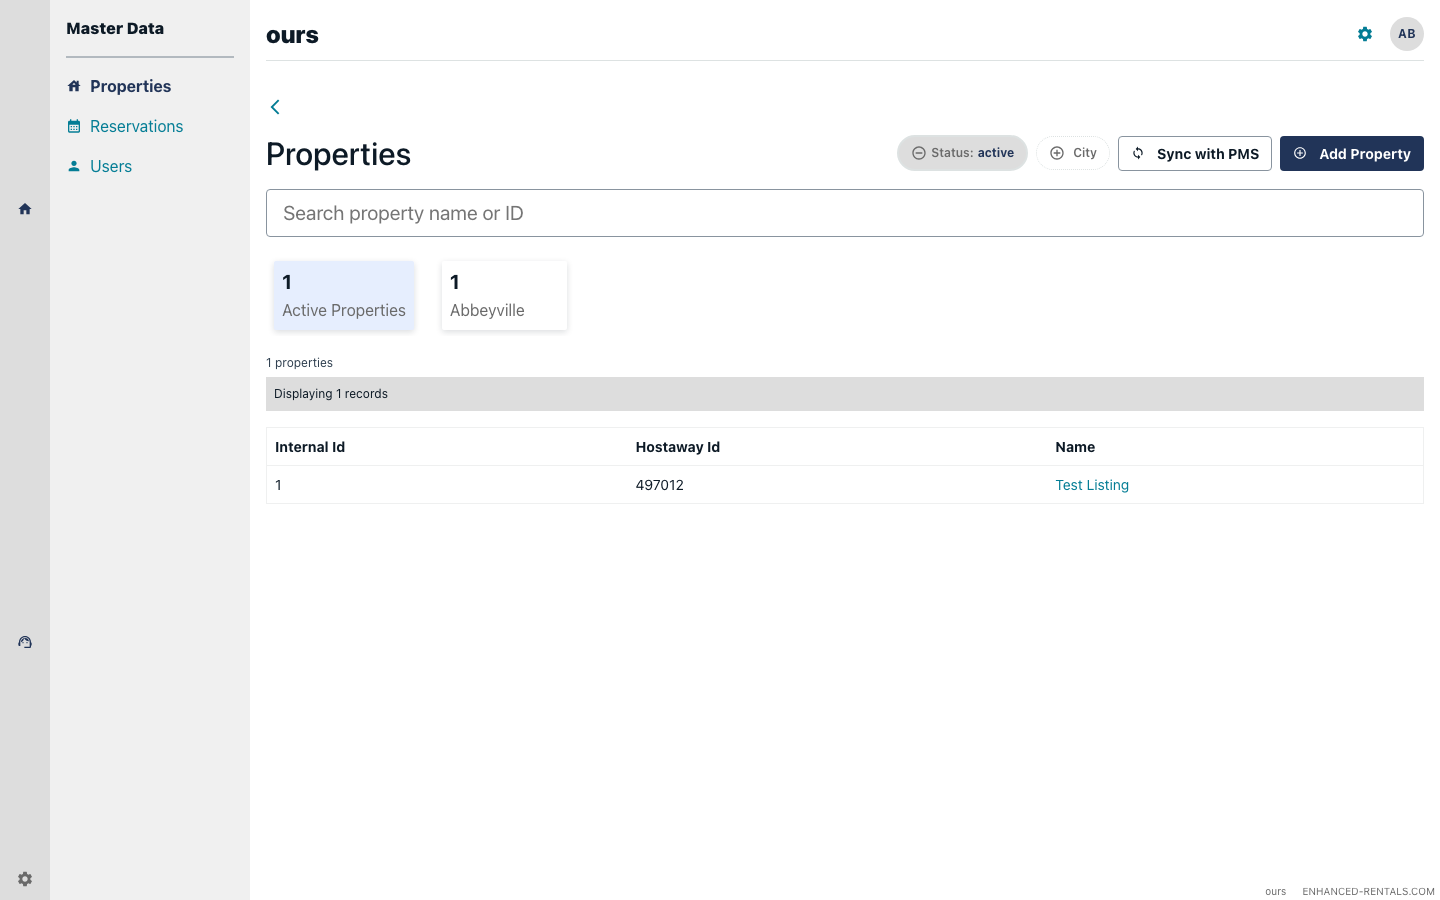Open the Test Listing property link

(1091, 485)
